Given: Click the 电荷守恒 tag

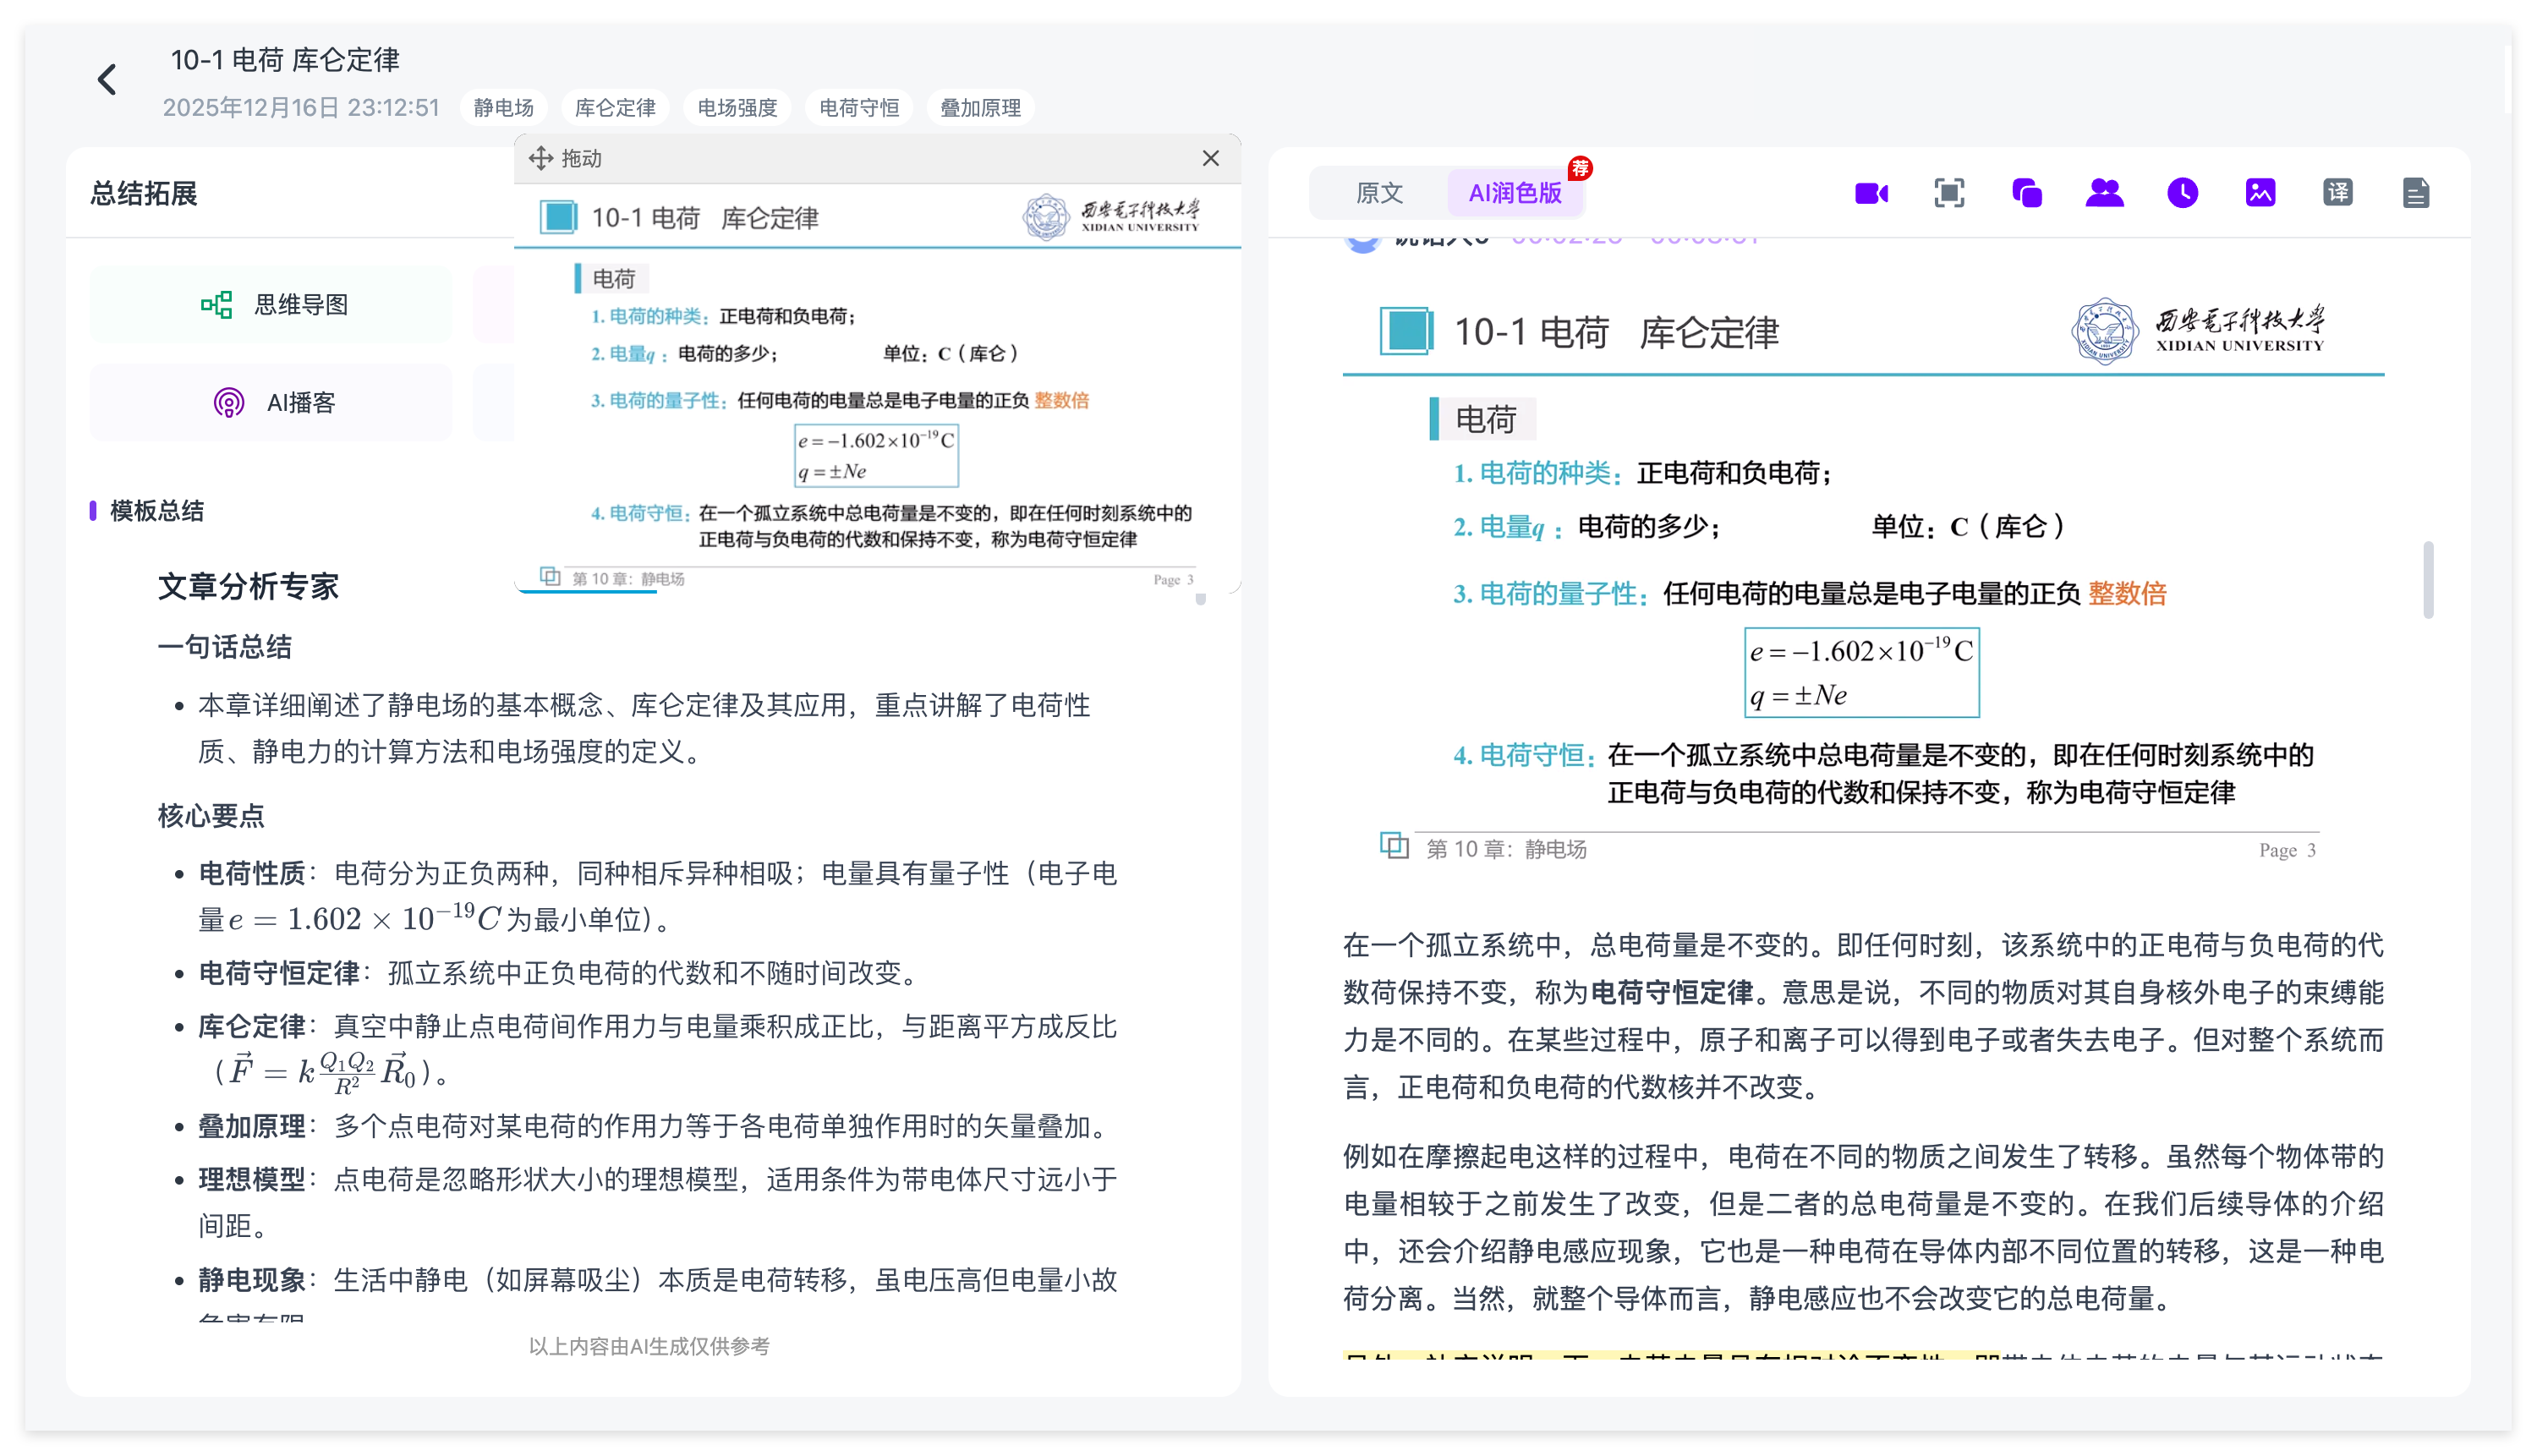Looking at the screenshot, I should 859,108.
